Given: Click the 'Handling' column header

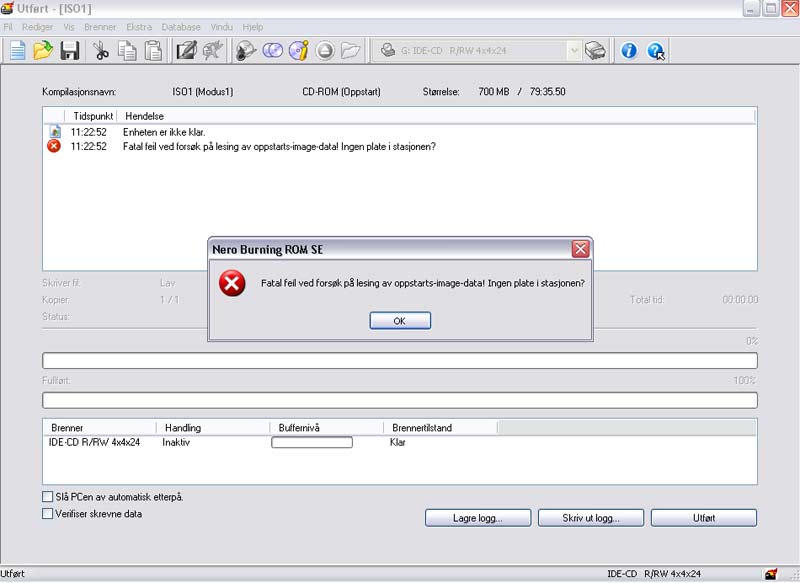Looking at the screenshot, I should (x=213, y=427).
